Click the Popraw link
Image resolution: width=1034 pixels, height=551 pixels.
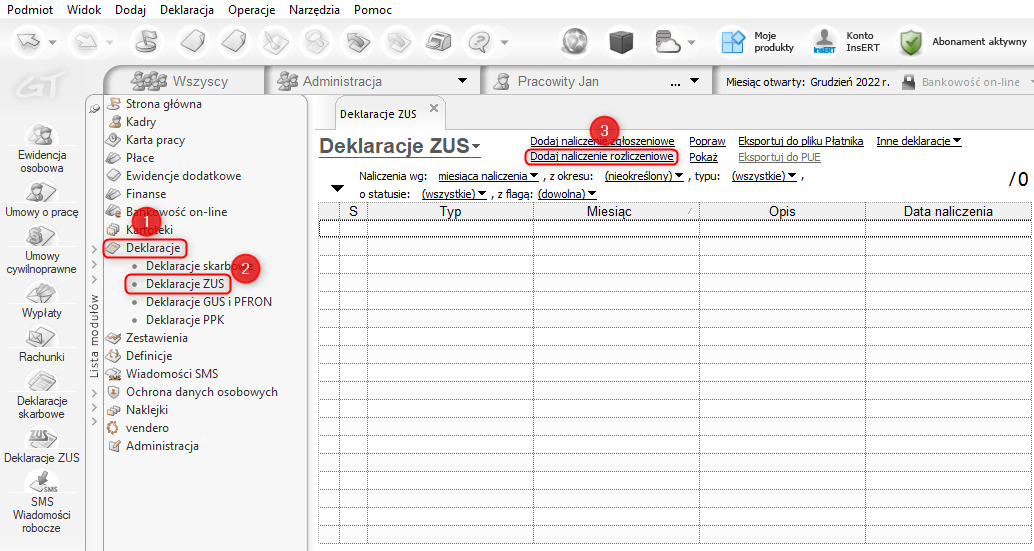[707, 141]
